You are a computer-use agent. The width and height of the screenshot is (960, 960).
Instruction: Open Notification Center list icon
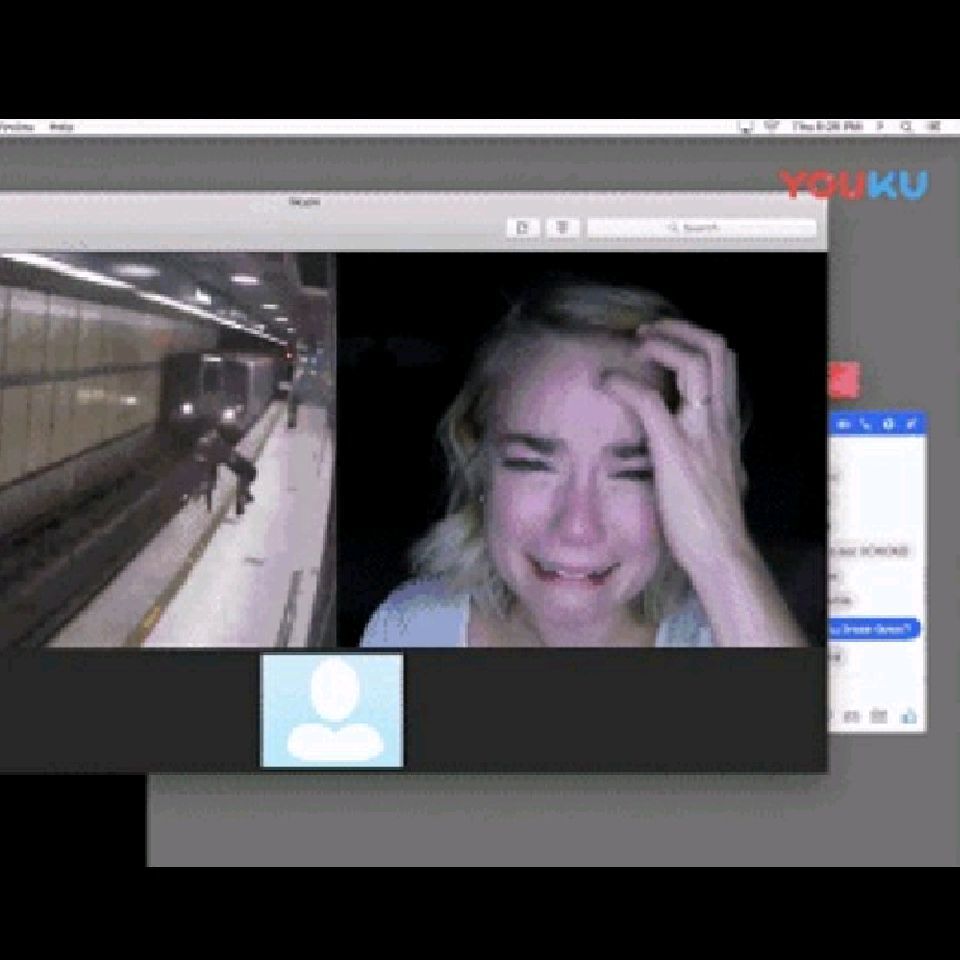coord(933,126)
